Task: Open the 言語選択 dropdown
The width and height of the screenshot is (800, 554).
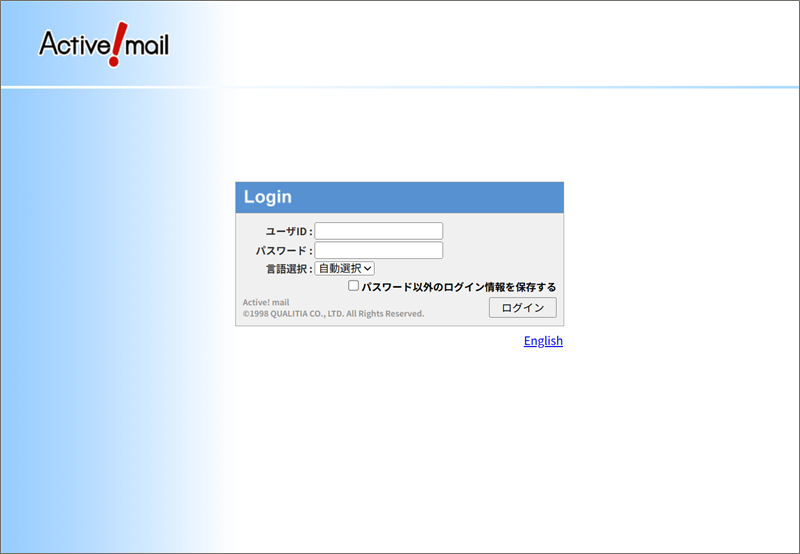Action: tap(344, 268)
